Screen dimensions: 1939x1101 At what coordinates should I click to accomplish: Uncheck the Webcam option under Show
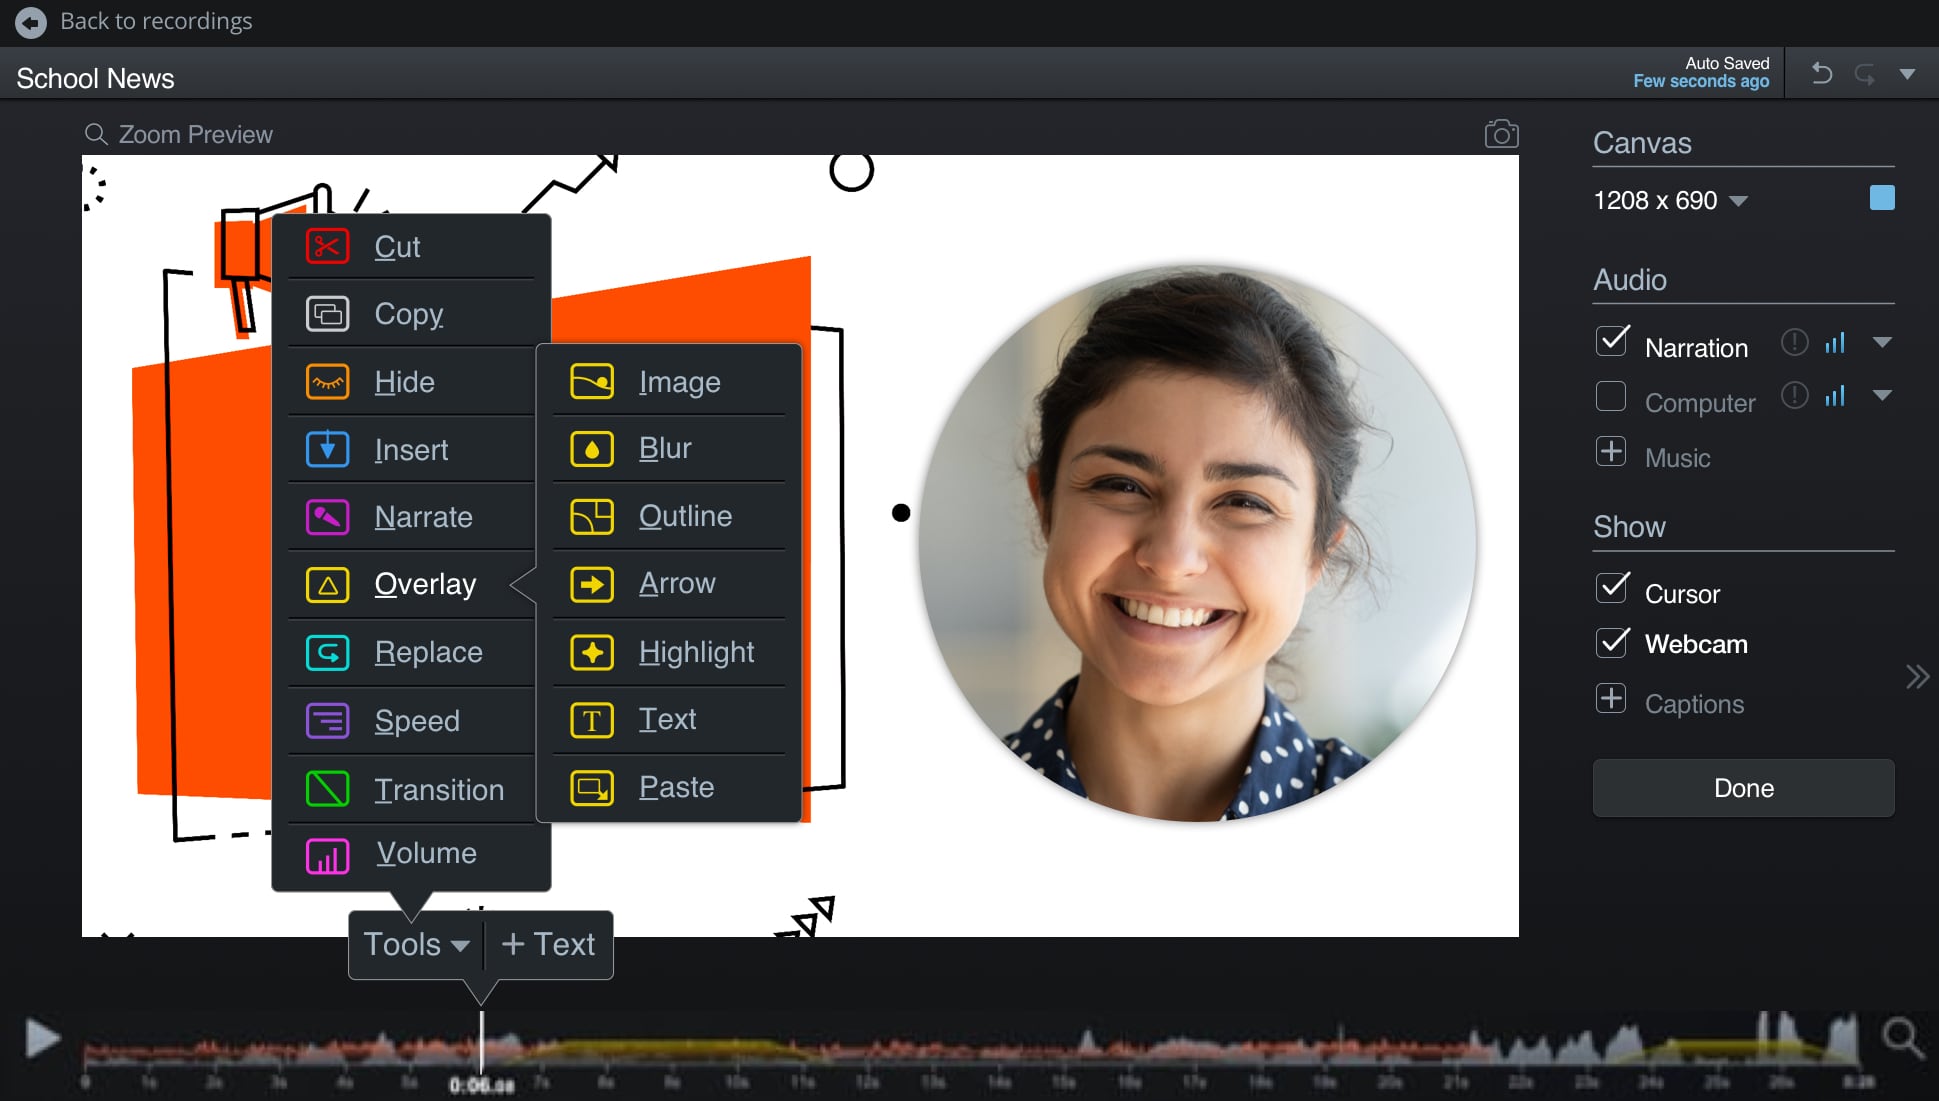point(1611,643)
